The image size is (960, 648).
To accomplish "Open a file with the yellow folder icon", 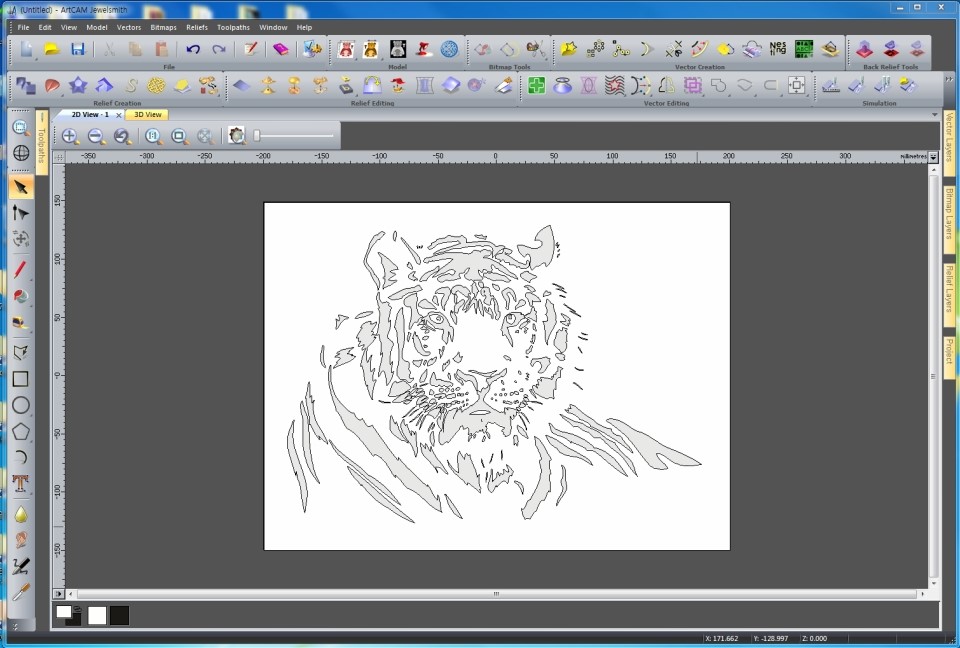I will (x=52, y=49).
